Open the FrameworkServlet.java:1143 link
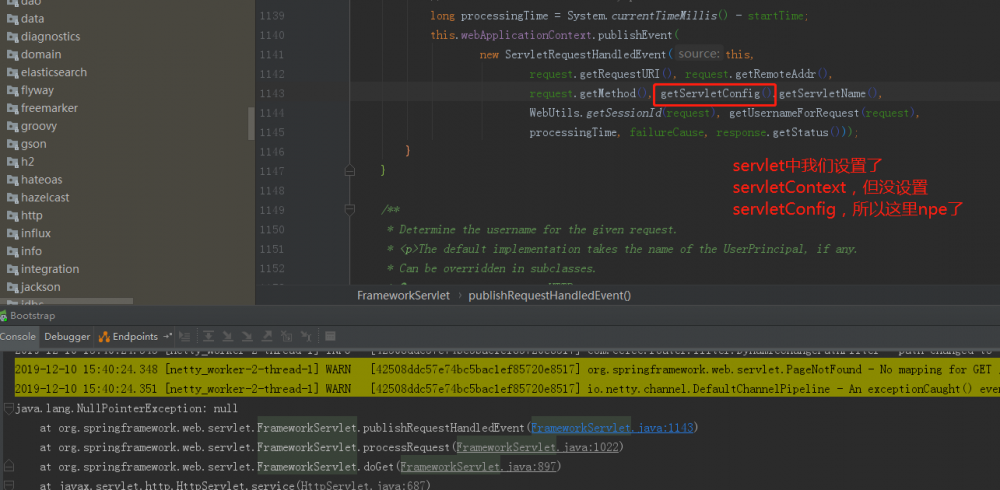Image resolution: width=1000 pixels, height=490 pixels. point(612,427)
